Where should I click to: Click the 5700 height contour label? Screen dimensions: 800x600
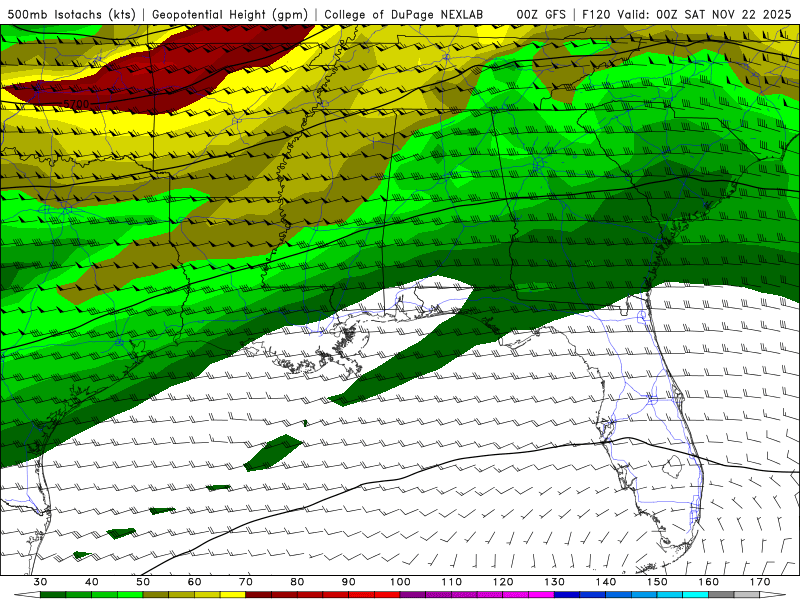[x=76, y=104]
